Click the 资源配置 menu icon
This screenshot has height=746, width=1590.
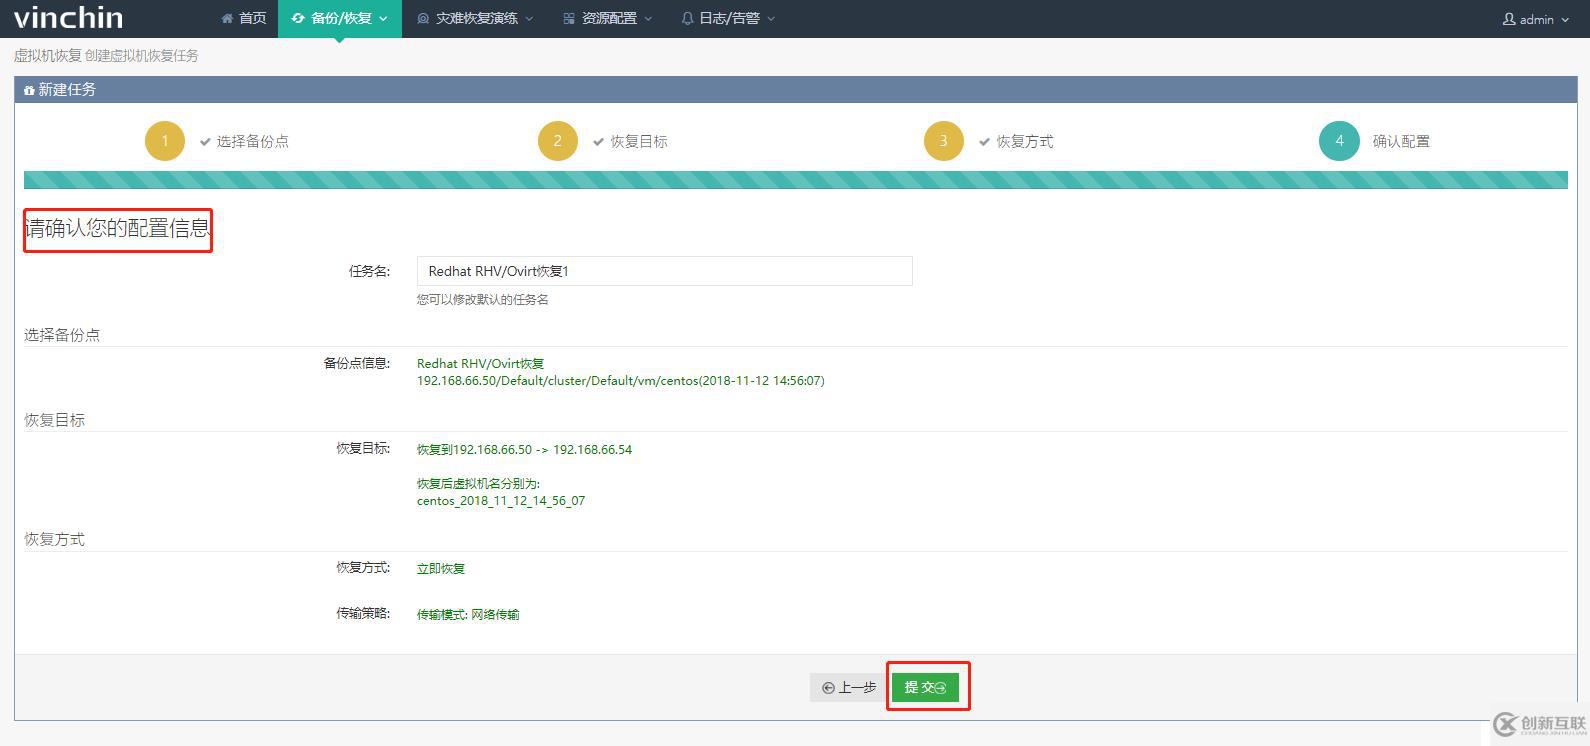click(x=569, y=18)
